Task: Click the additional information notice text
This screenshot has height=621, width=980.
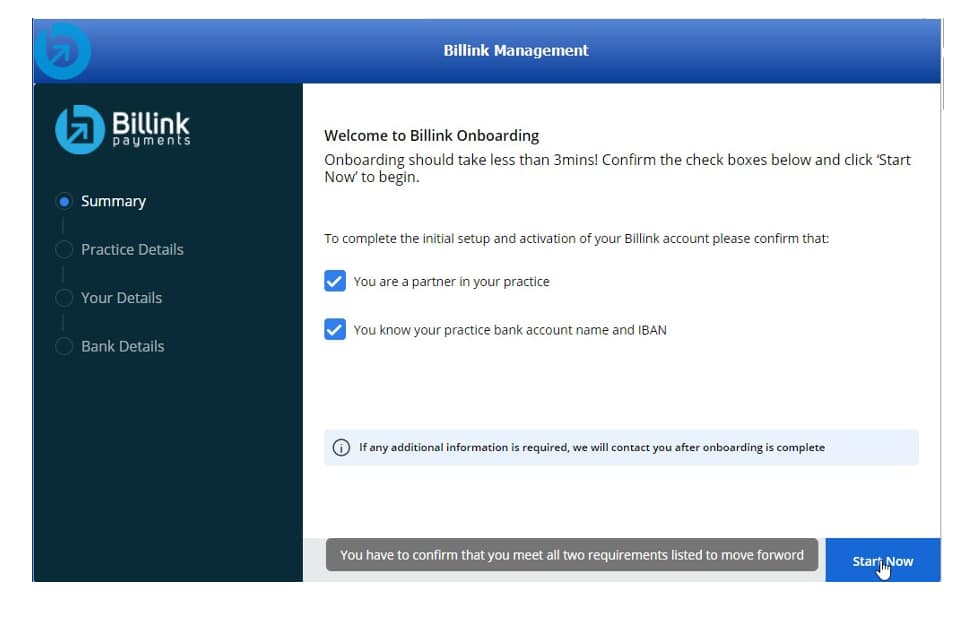Action: pos(592,448)
